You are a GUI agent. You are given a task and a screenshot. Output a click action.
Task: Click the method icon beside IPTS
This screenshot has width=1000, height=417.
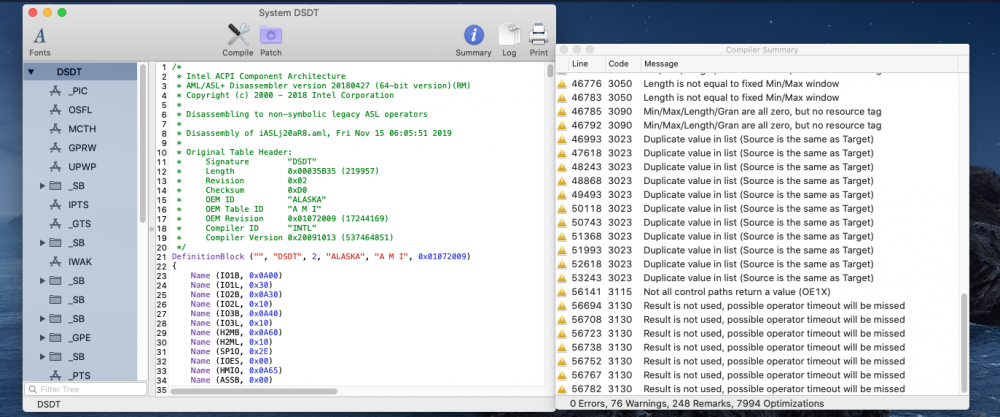click(56, 205)
